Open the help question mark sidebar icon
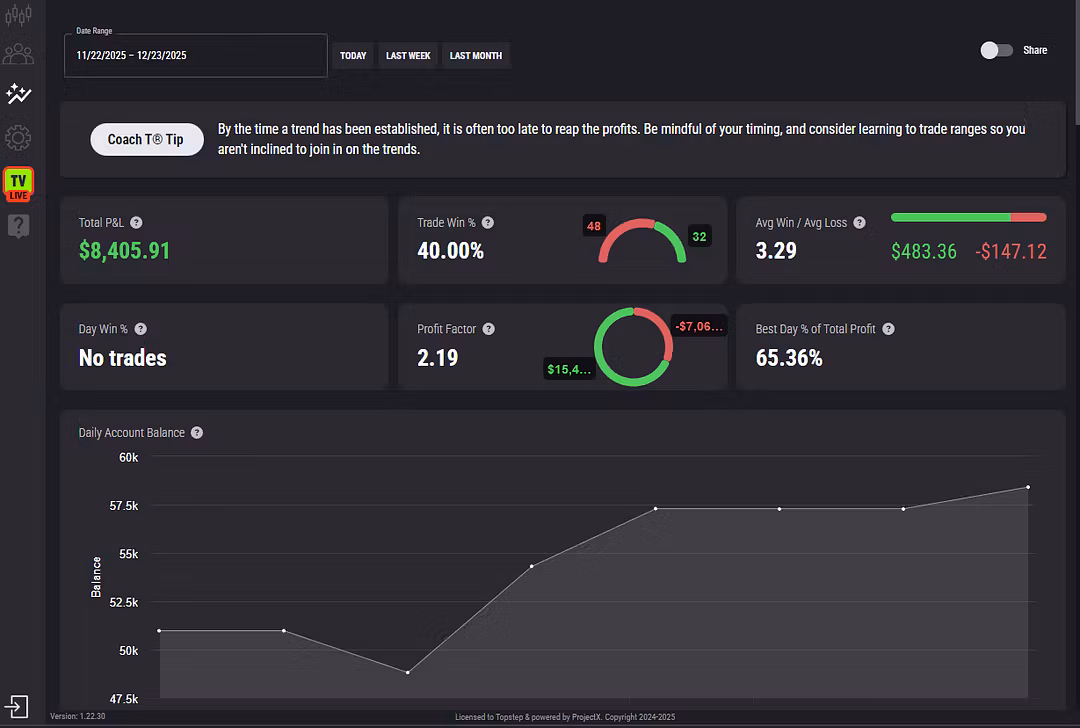The image size is (1080, 728). [18, 227]
